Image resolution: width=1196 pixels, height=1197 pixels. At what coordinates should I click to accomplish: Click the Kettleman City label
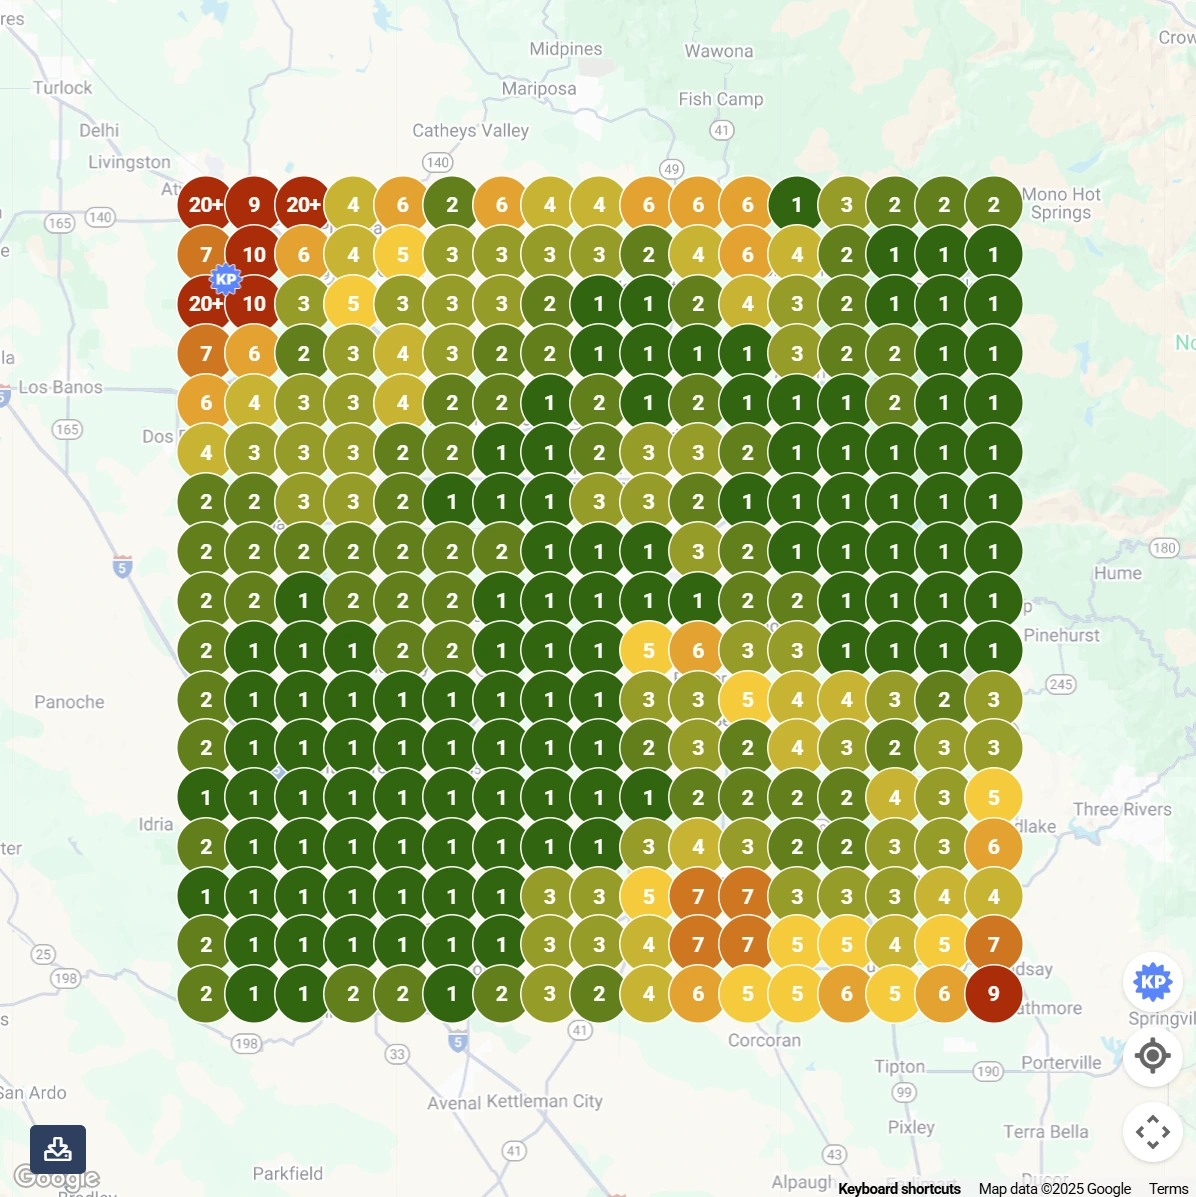click(x=544, y=1101)
